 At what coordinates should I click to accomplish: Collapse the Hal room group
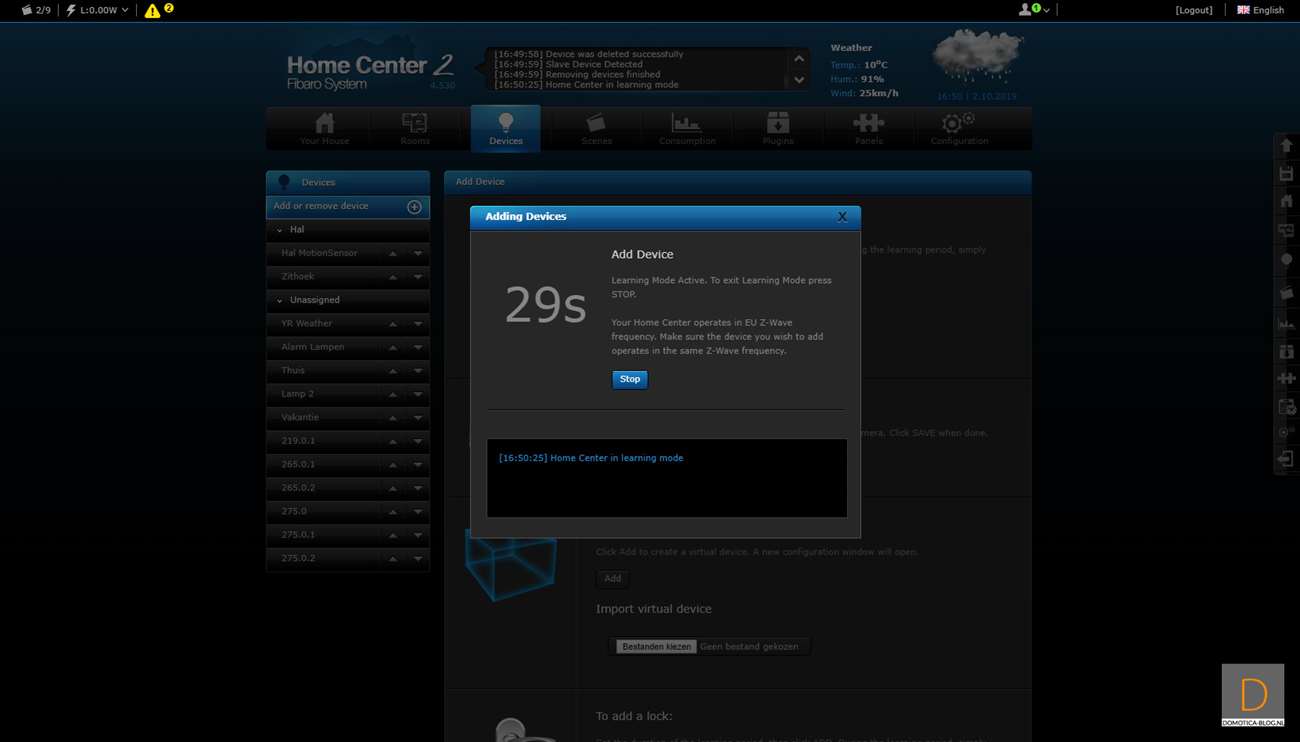(x=280, y=230)
